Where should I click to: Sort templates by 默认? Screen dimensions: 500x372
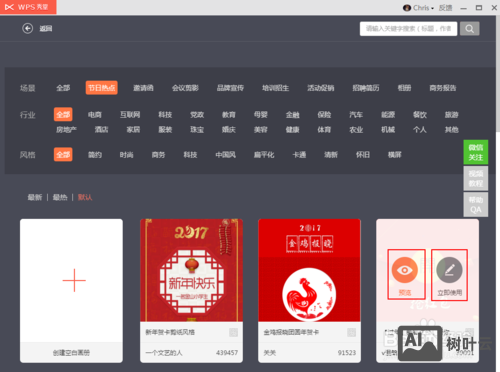[x=85, y=197]
